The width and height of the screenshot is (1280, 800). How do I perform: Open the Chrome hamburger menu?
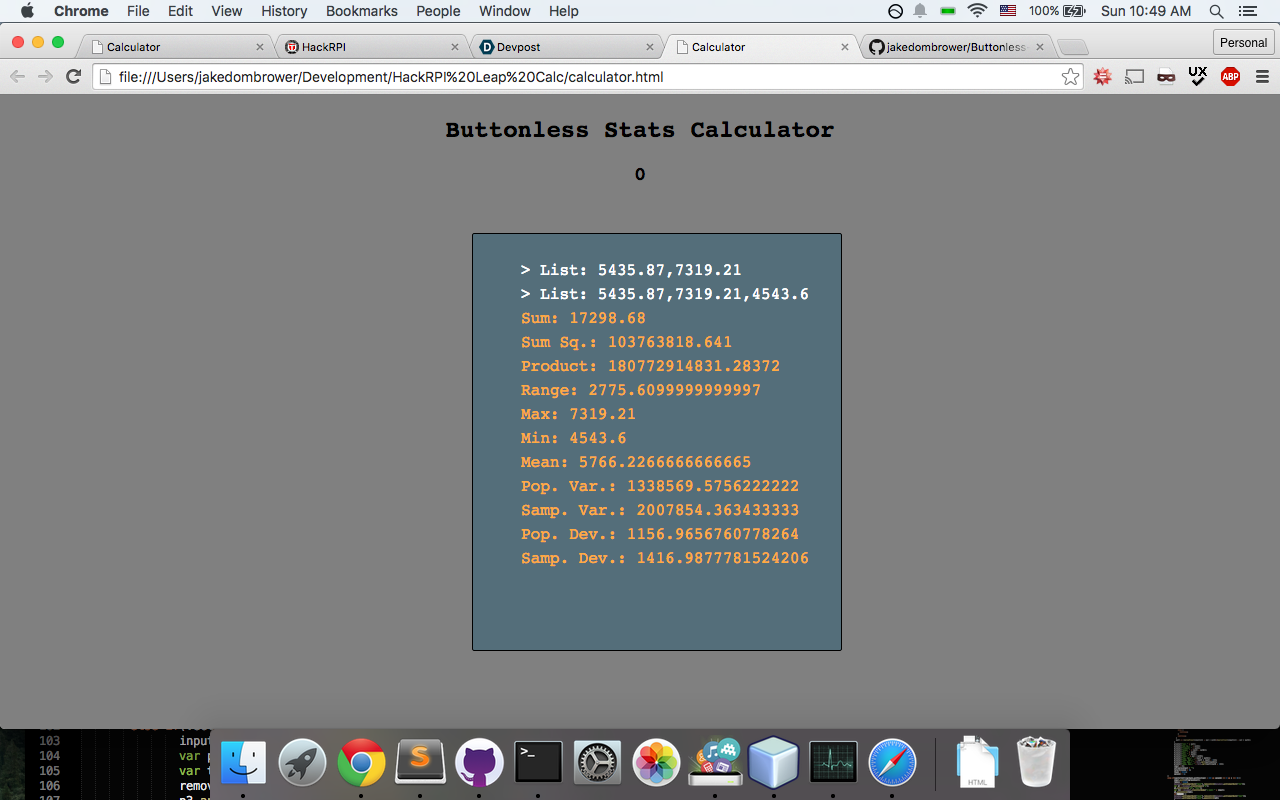click(x=1262, y=76)
